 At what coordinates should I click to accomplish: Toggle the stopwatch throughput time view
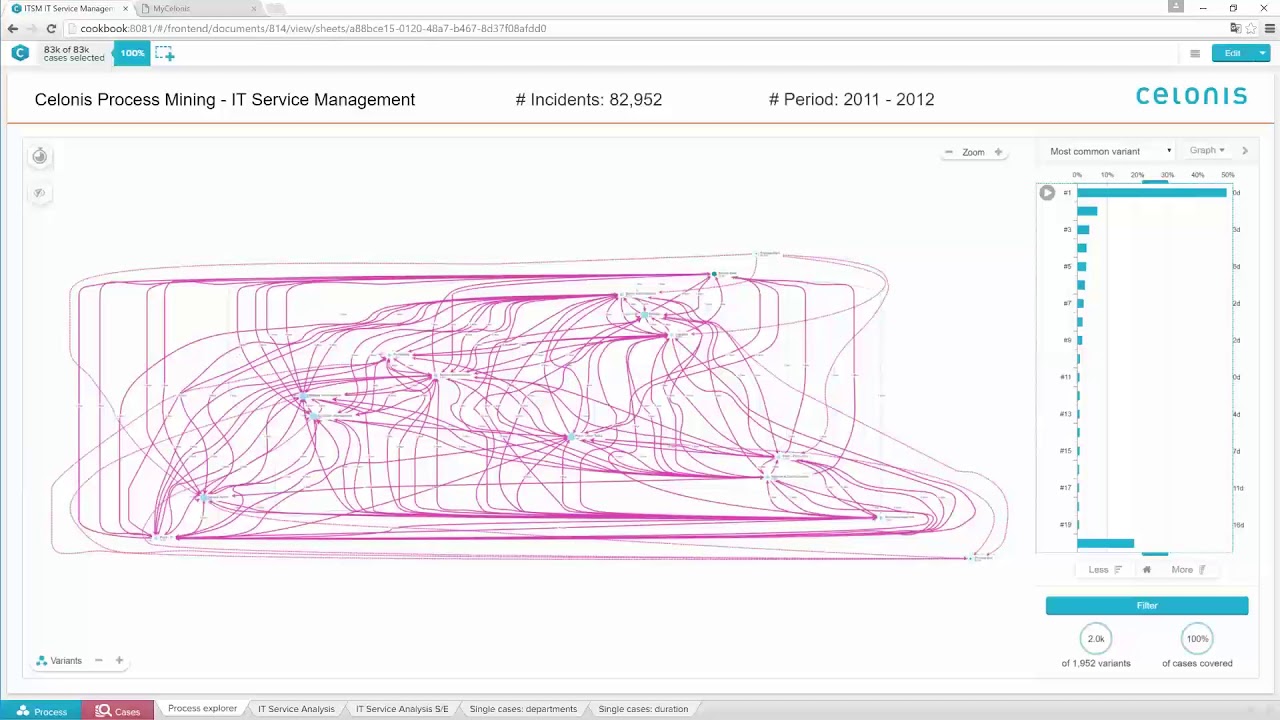coord(39,156)
